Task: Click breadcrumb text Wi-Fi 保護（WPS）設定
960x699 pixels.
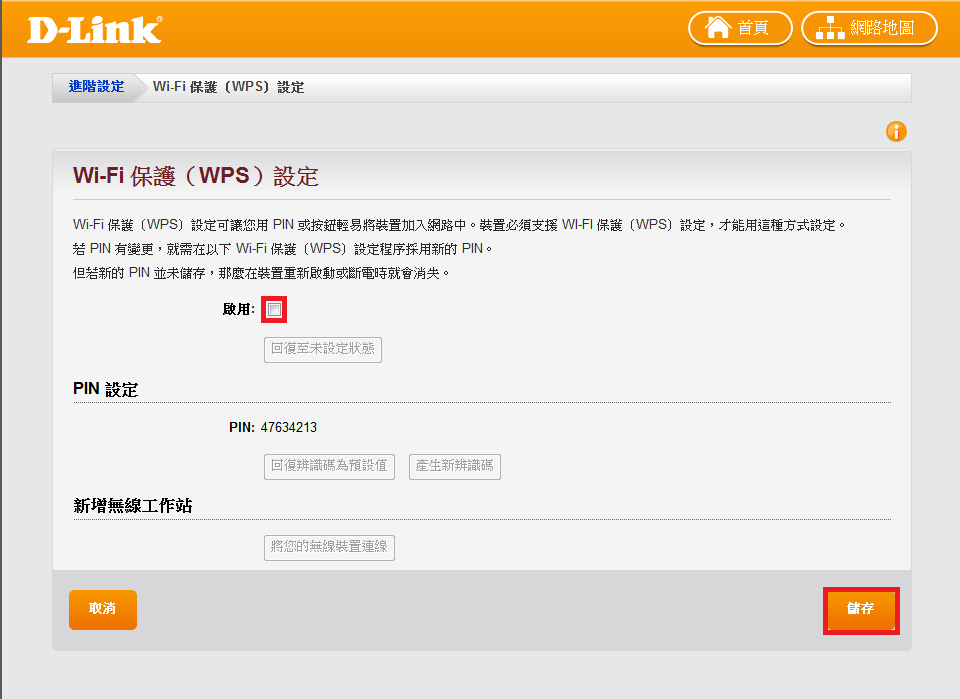Action: 228,87
